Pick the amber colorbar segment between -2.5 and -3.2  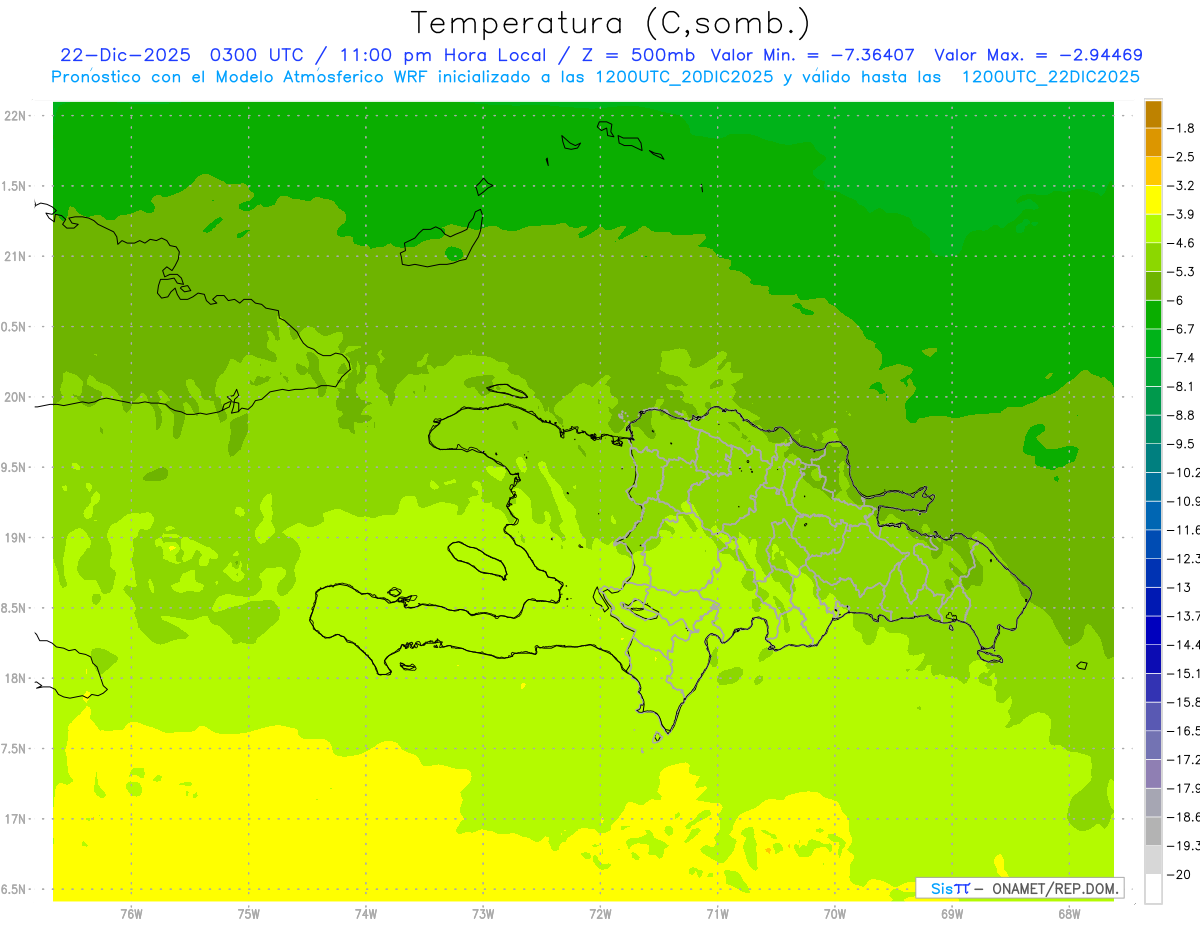[1153, 171]
